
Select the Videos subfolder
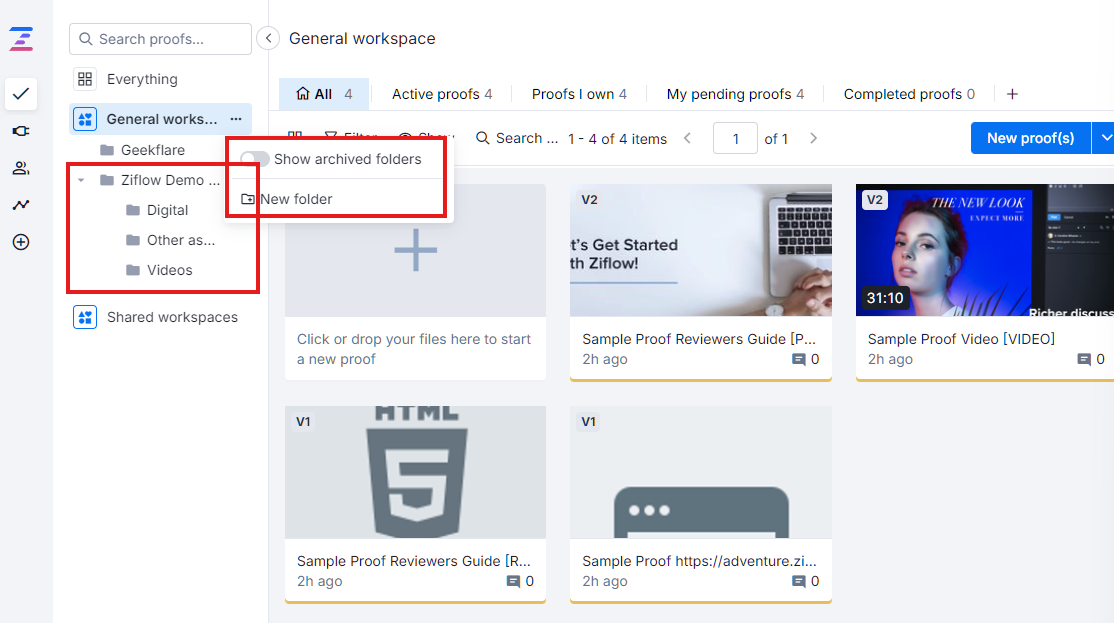169,270
